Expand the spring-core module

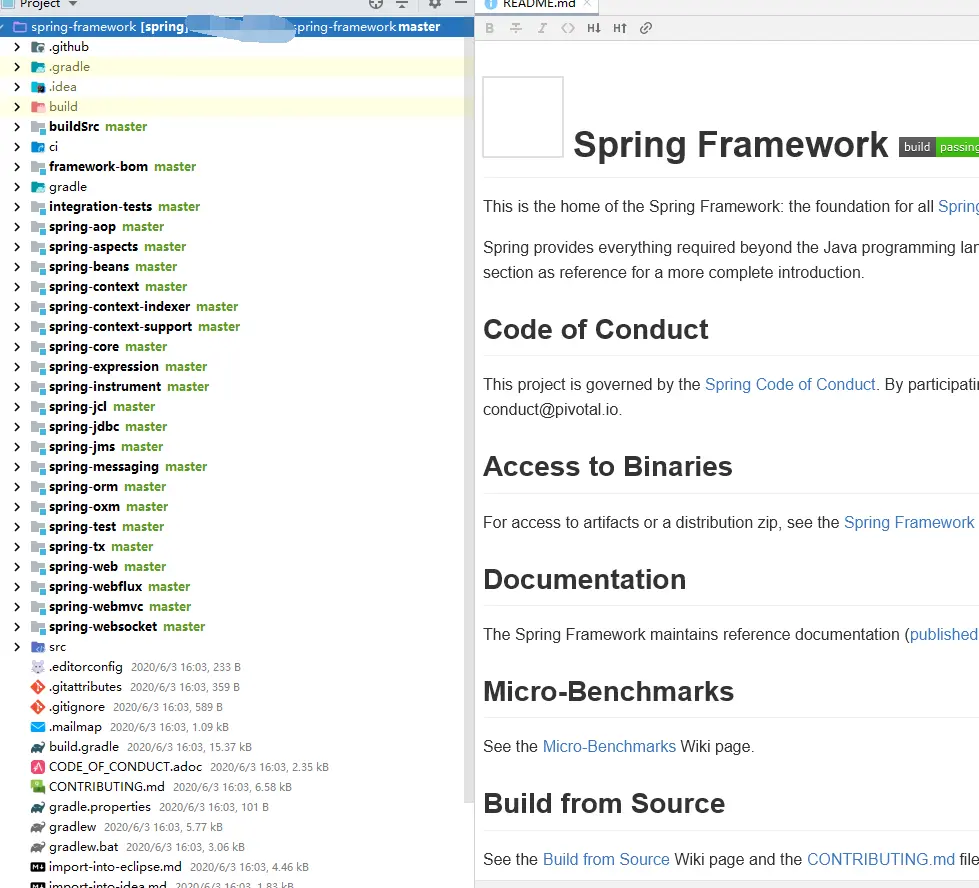click(x=17, y=347)
